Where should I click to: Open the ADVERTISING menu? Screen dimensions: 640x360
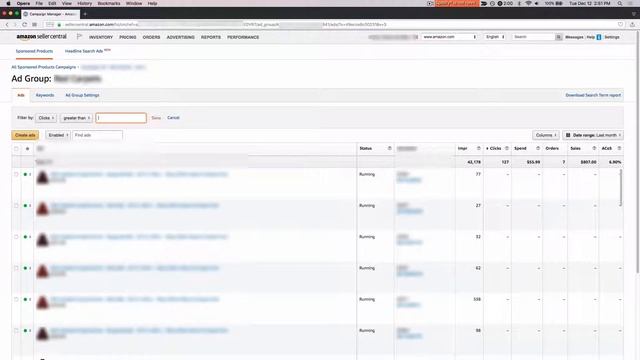coord(180,37)
